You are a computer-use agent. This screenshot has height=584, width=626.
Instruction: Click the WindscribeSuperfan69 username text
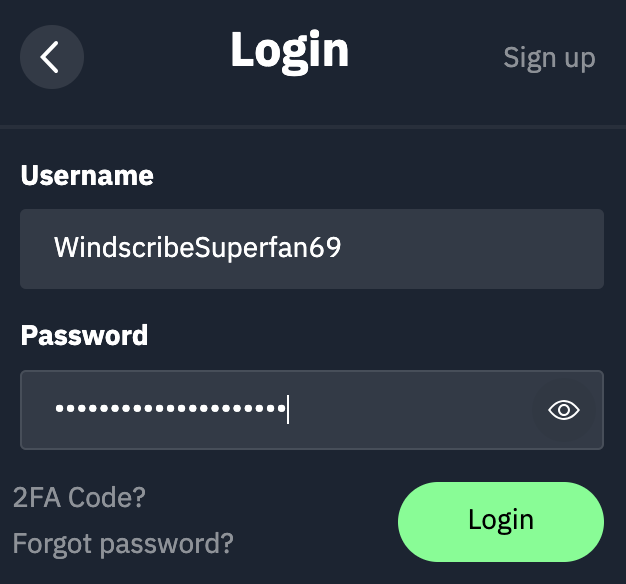coord(198,248)
